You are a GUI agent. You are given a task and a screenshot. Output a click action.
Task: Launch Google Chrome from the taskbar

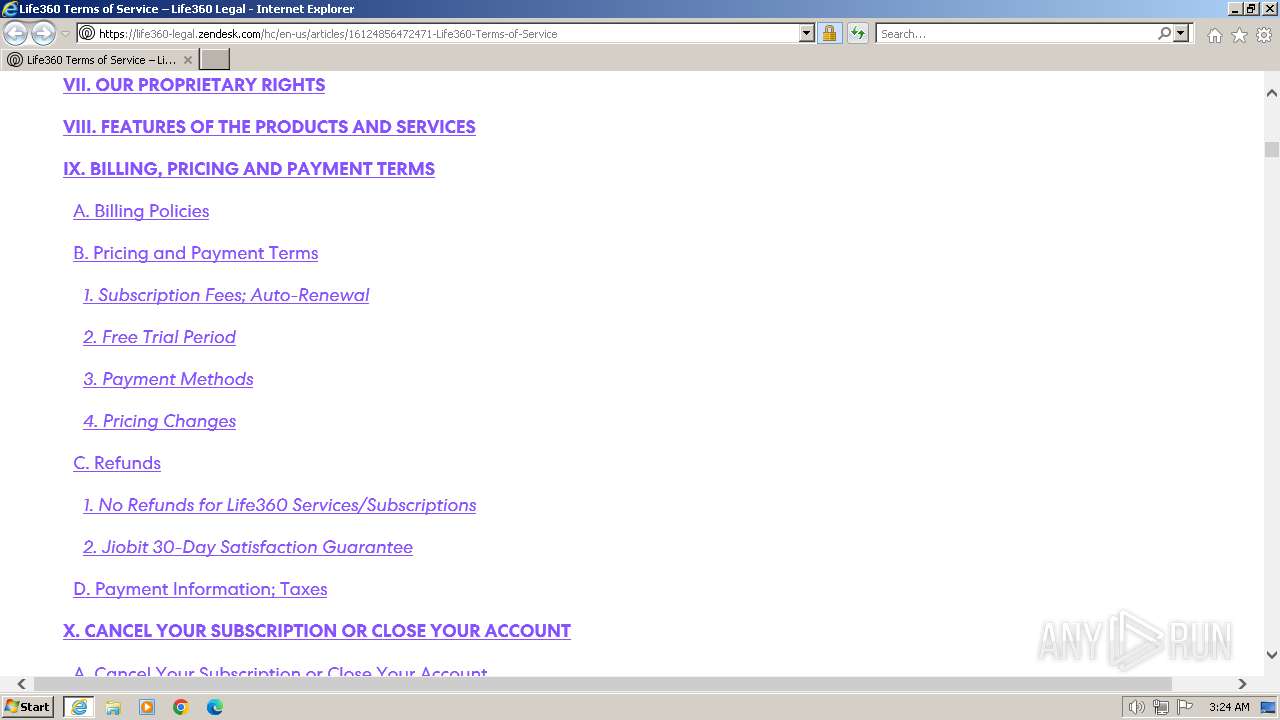click(x=181, y=707)
